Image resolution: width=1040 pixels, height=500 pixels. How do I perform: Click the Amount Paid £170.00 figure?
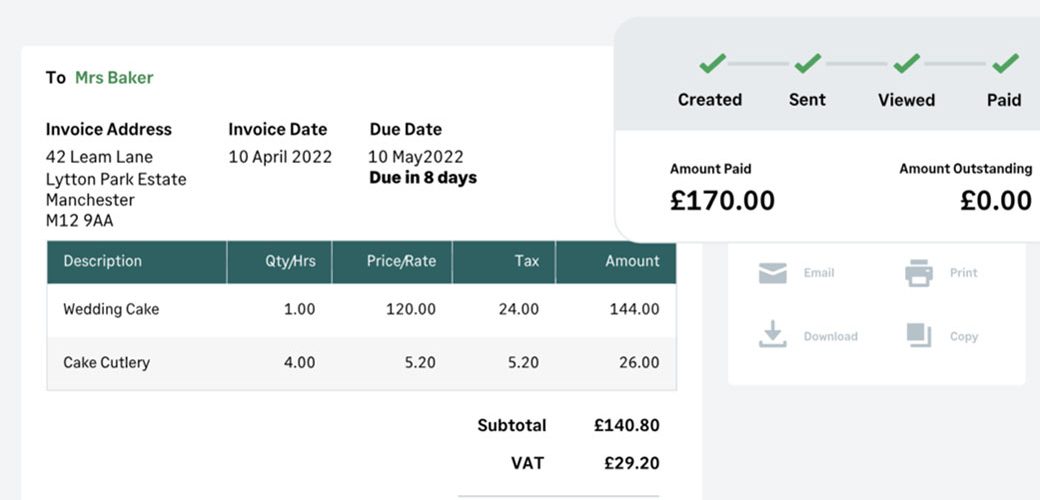722,200
